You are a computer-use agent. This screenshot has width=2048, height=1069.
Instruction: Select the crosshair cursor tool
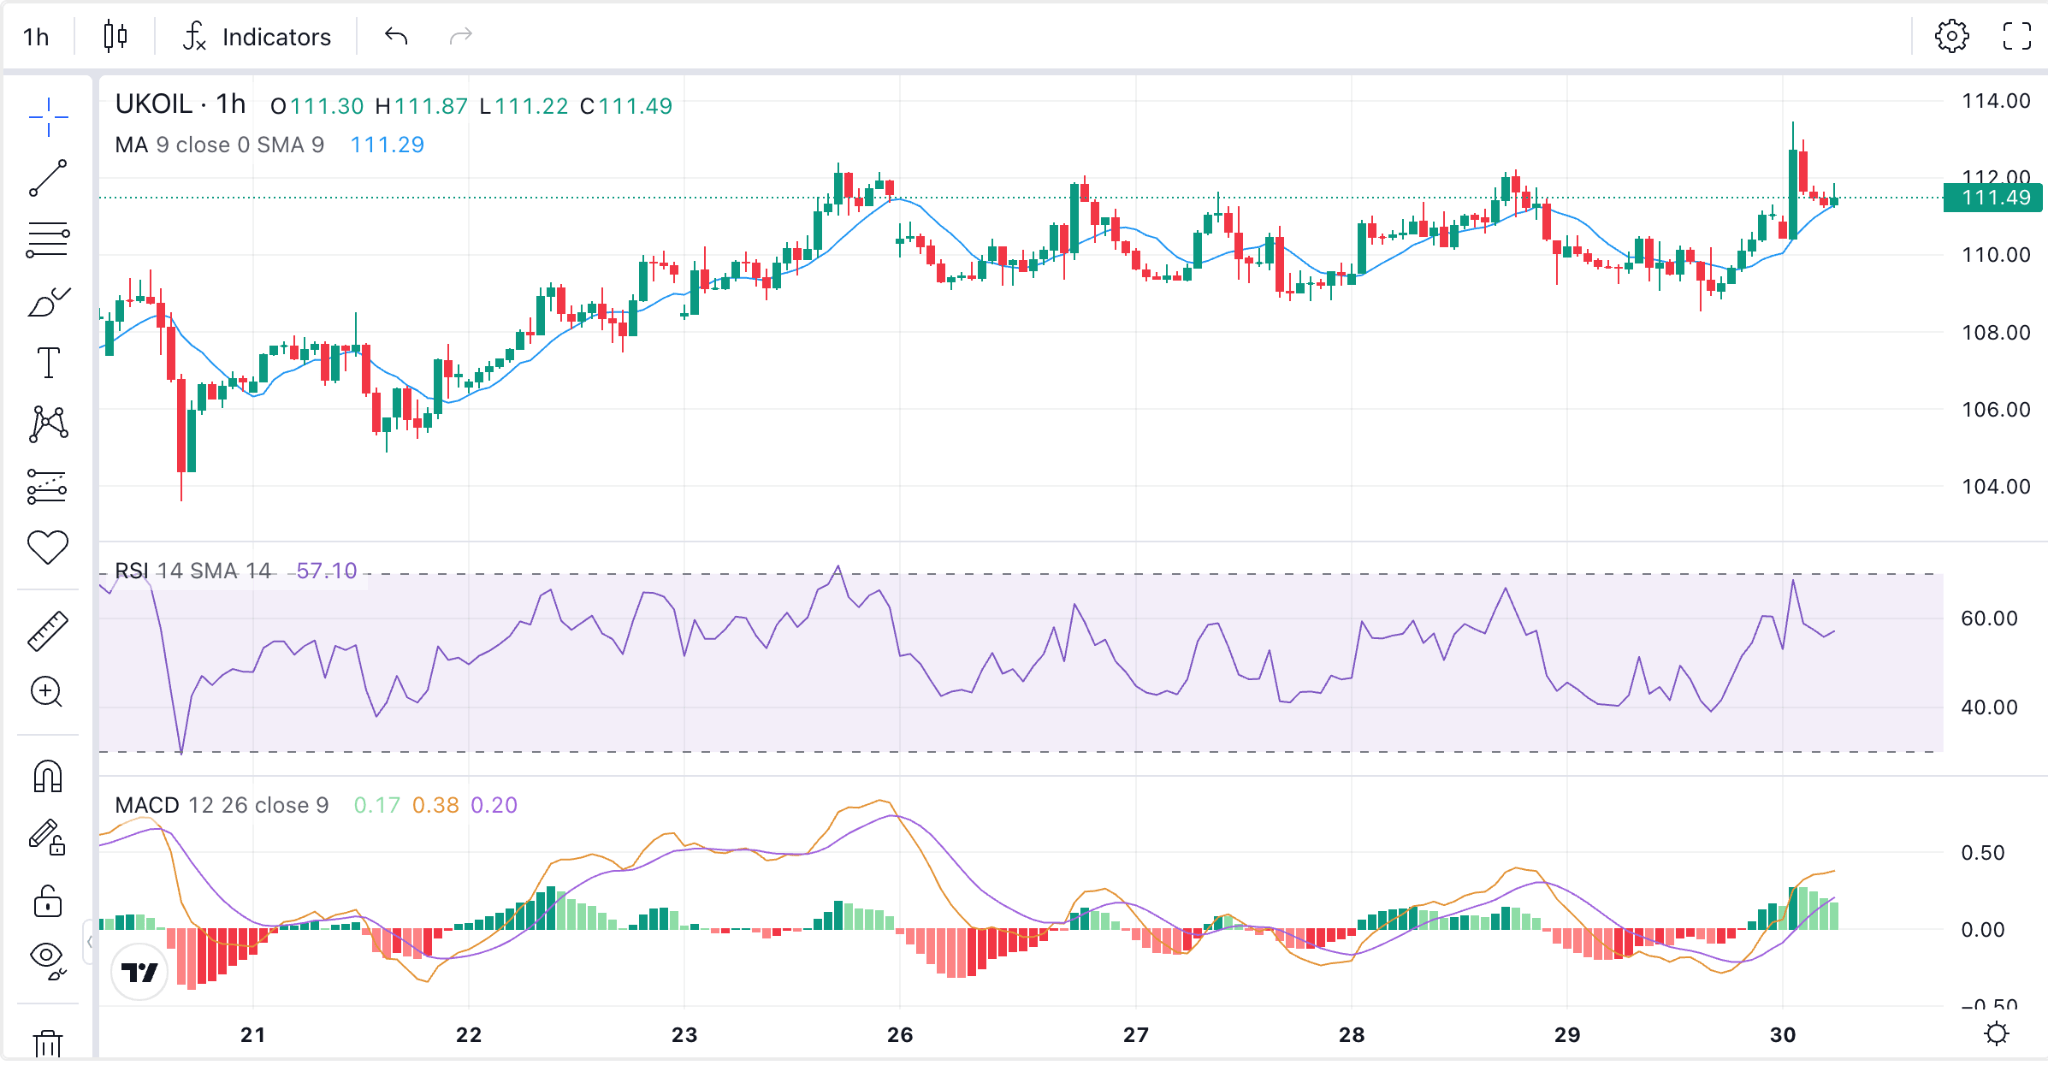pos(47,118)
